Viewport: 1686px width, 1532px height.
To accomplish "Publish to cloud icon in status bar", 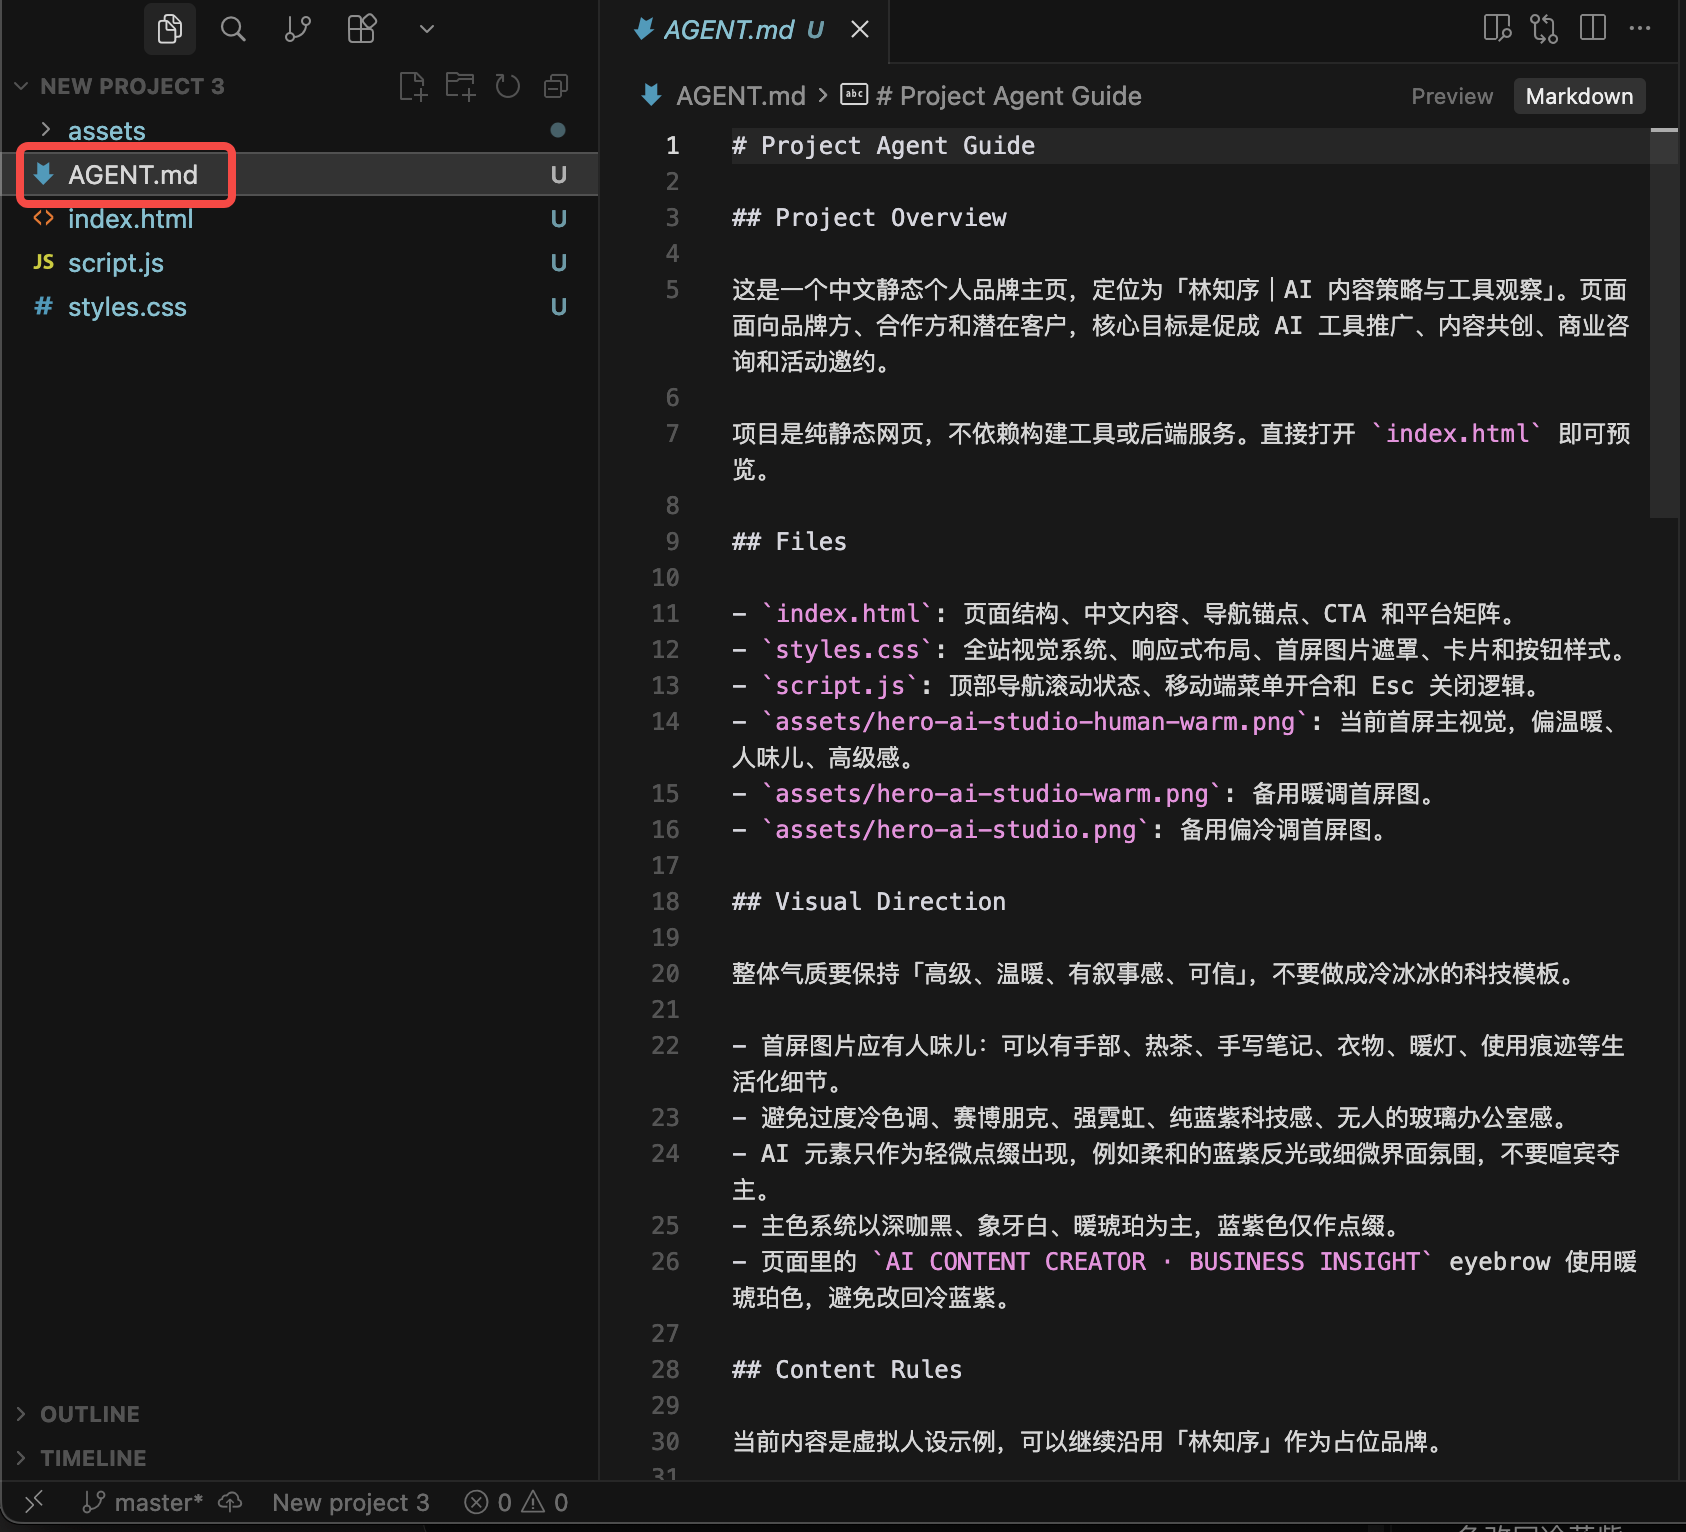I will 230,1502.
